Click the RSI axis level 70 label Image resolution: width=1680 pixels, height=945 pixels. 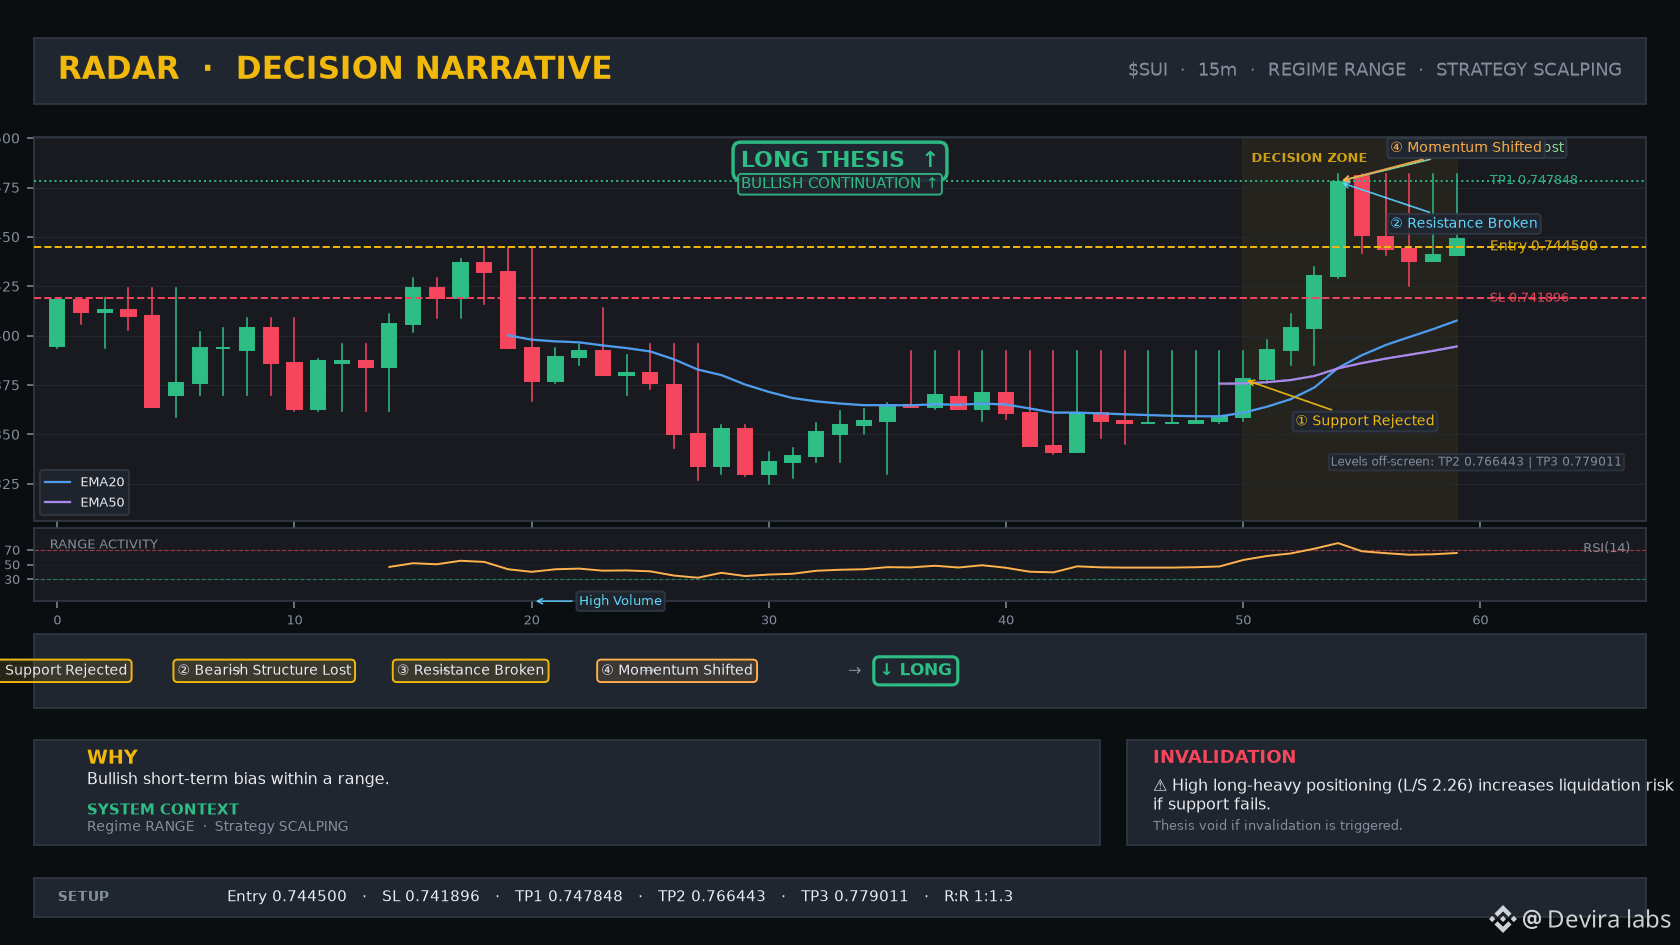point(12,551)
